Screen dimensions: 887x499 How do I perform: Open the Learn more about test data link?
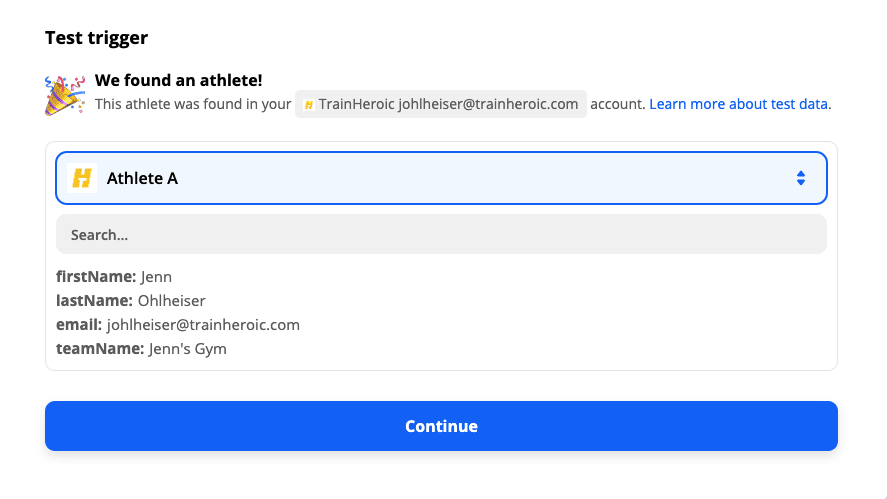point(740,104)
